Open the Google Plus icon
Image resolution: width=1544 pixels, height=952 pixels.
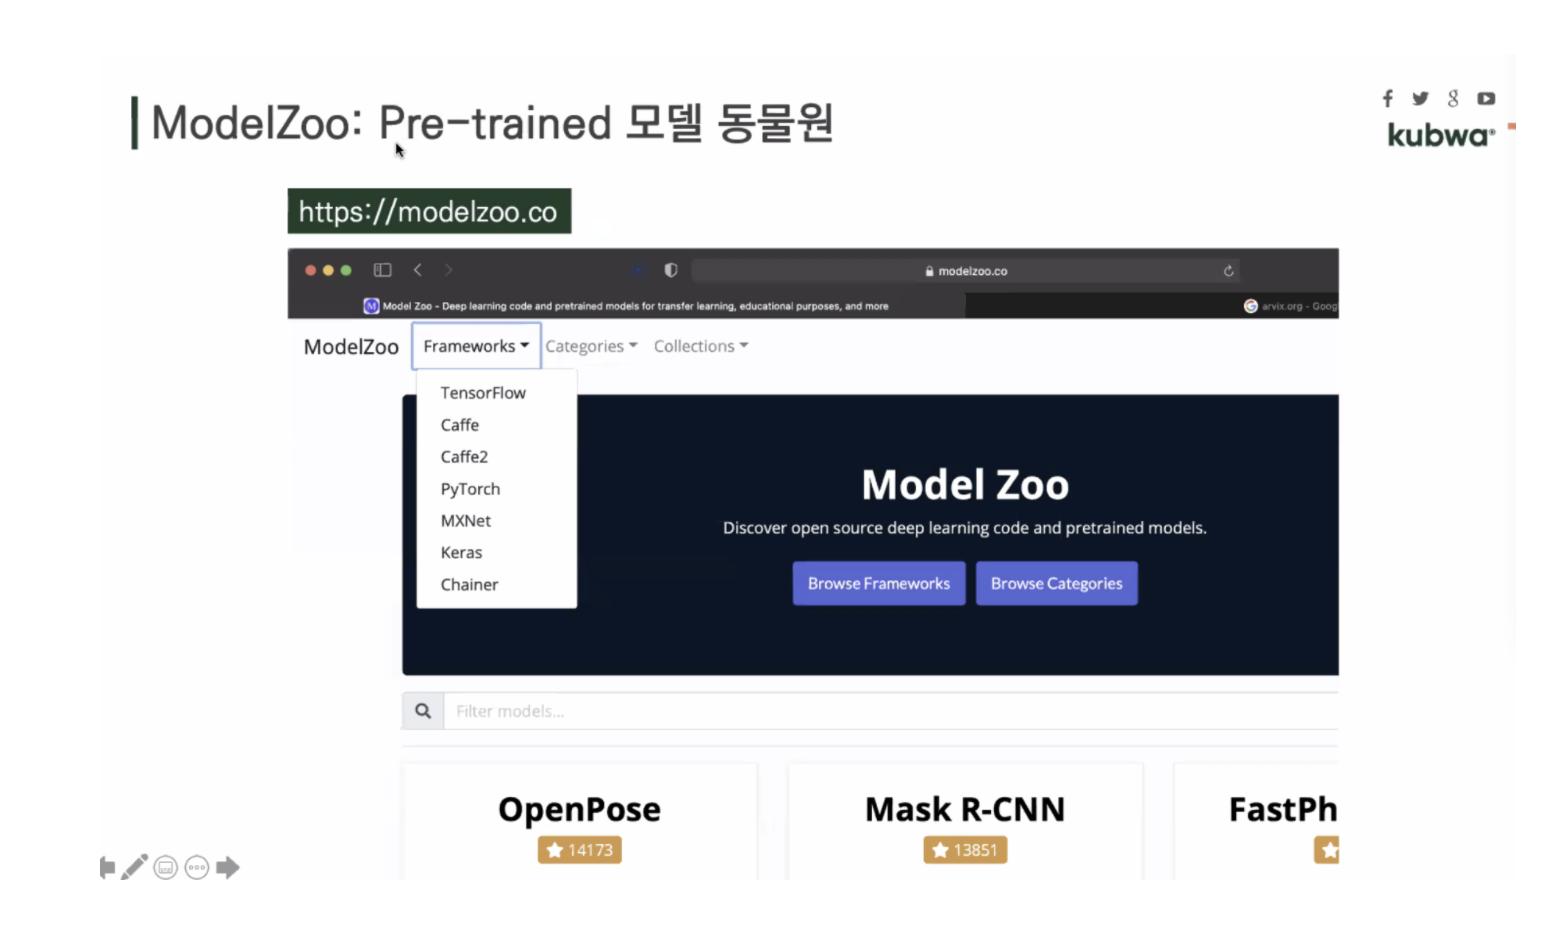point(1453,98)
